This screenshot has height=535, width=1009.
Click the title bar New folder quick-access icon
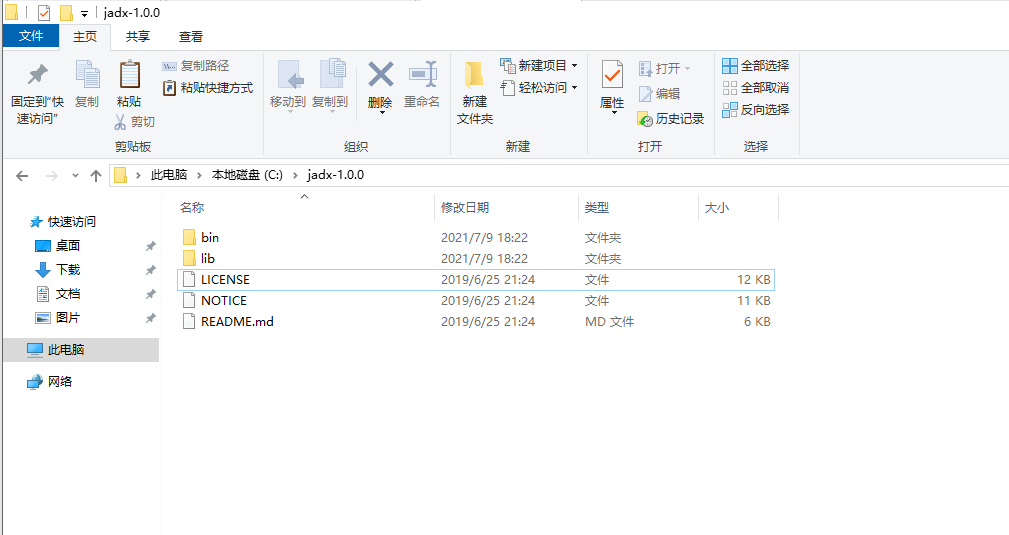click(66, 12)
